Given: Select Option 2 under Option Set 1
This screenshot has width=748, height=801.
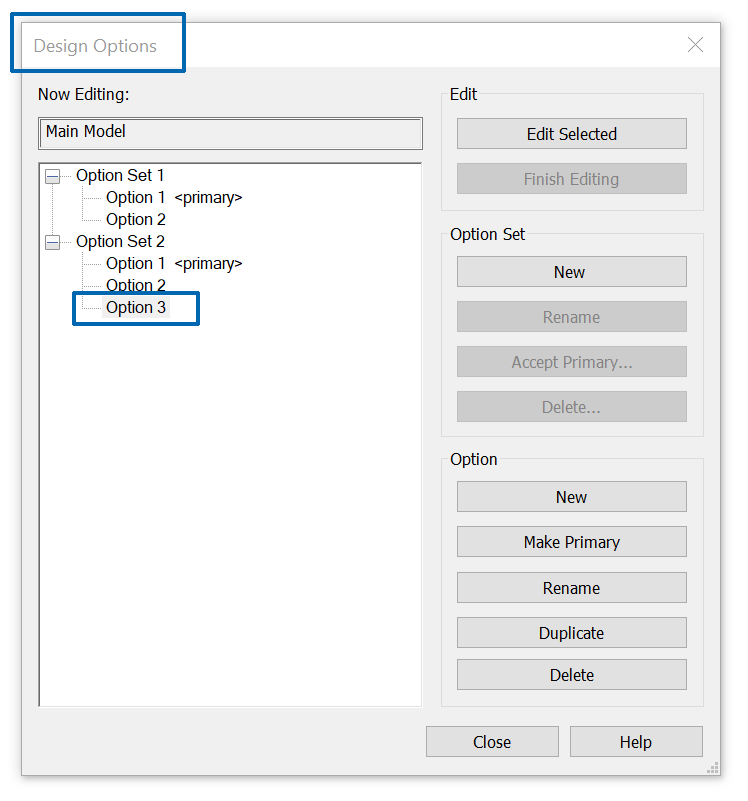Looking at the screenshot, I should coord(136,220).
